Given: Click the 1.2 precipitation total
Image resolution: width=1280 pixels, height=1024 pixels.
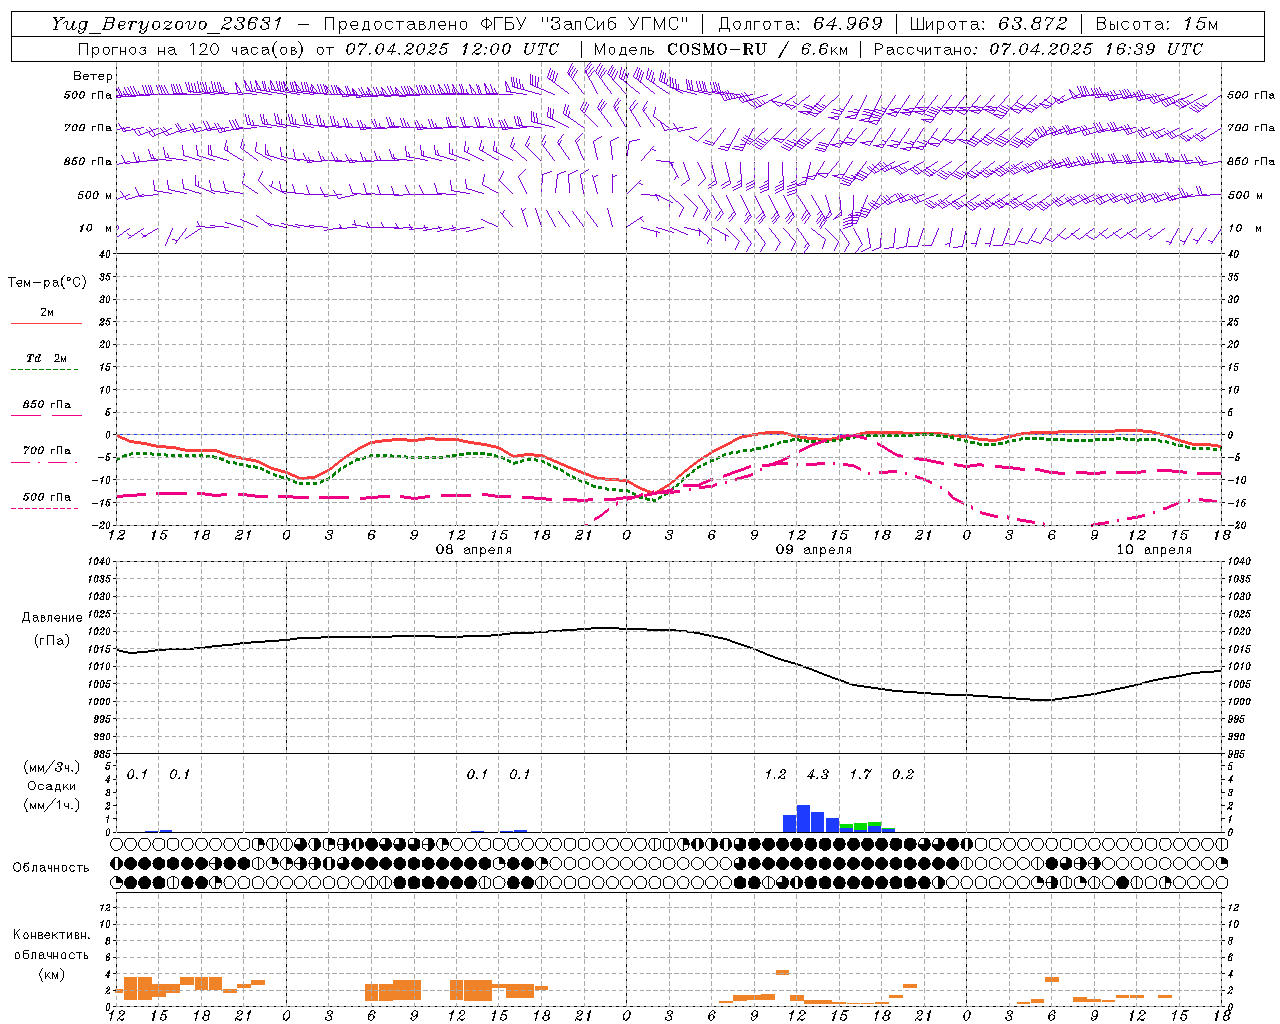Looking at the screenshot, I should (775, 775).
